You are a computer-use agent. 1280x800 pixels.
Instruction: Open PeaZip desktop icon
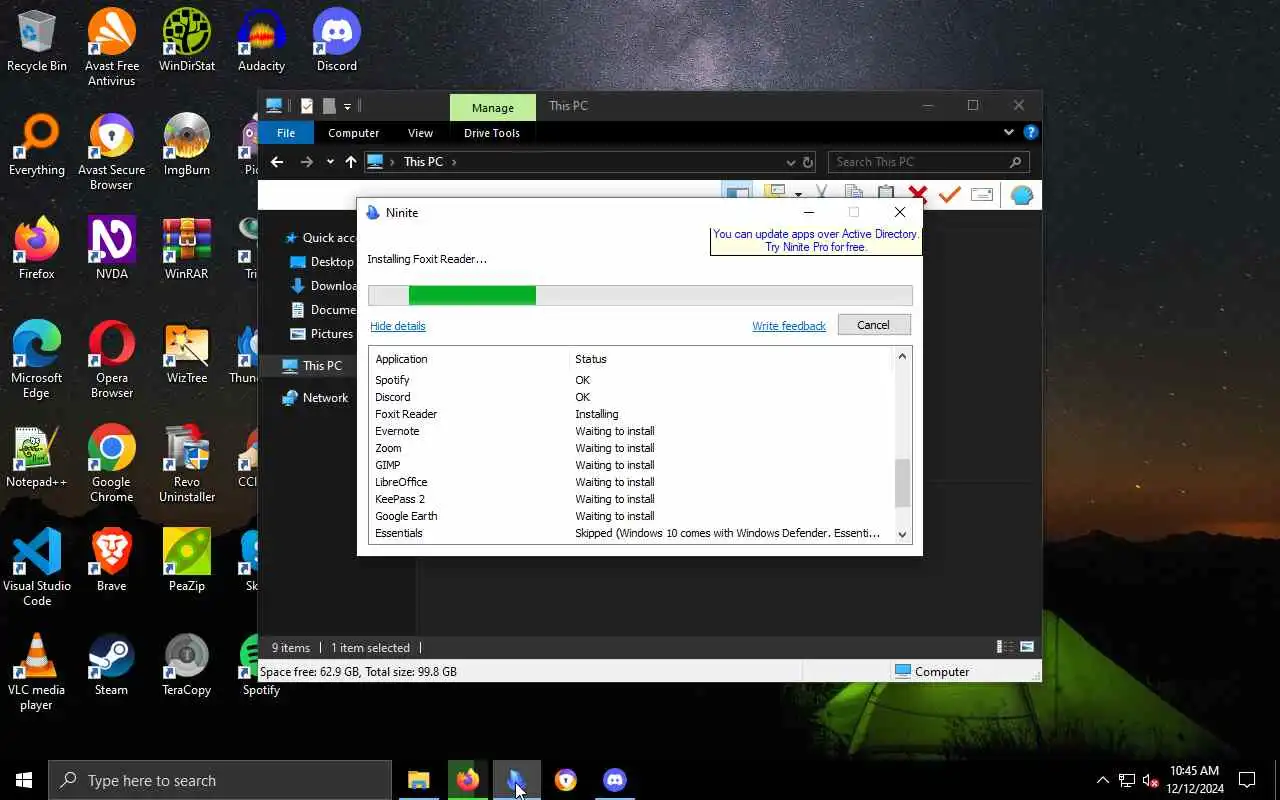point(187,561)
